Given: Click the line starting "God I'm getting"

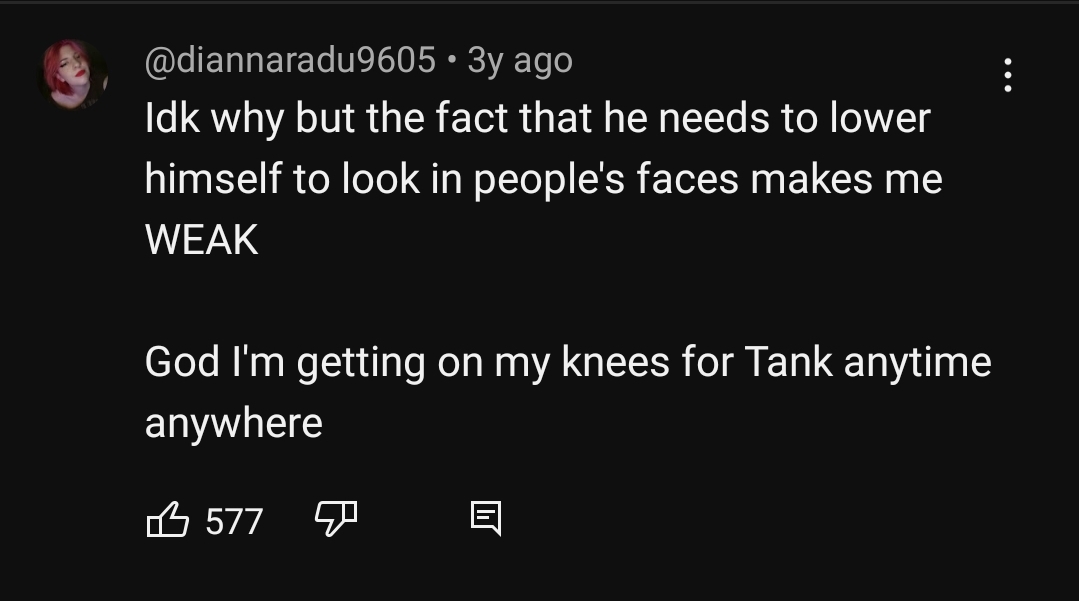Looking at the screenshot, I should pos(567,362).
